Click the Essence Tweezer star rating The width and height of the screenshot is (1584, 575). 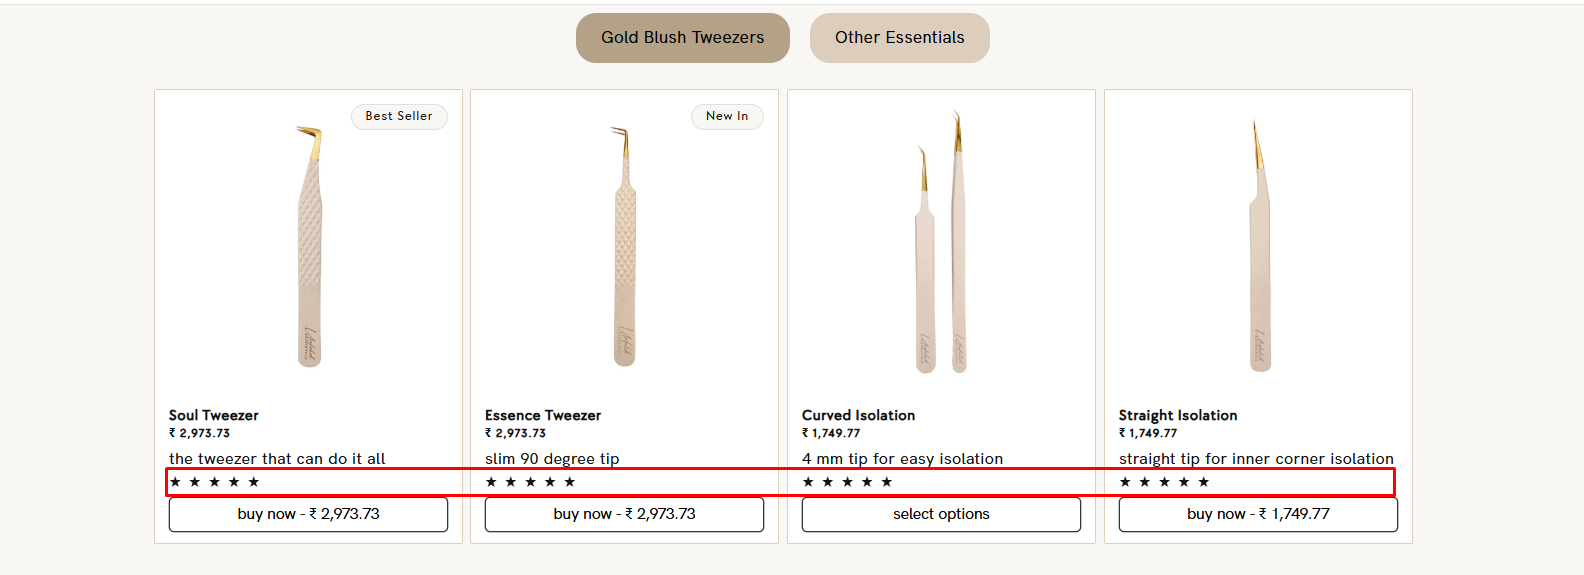pyautogui.click(x=530, y=482)
